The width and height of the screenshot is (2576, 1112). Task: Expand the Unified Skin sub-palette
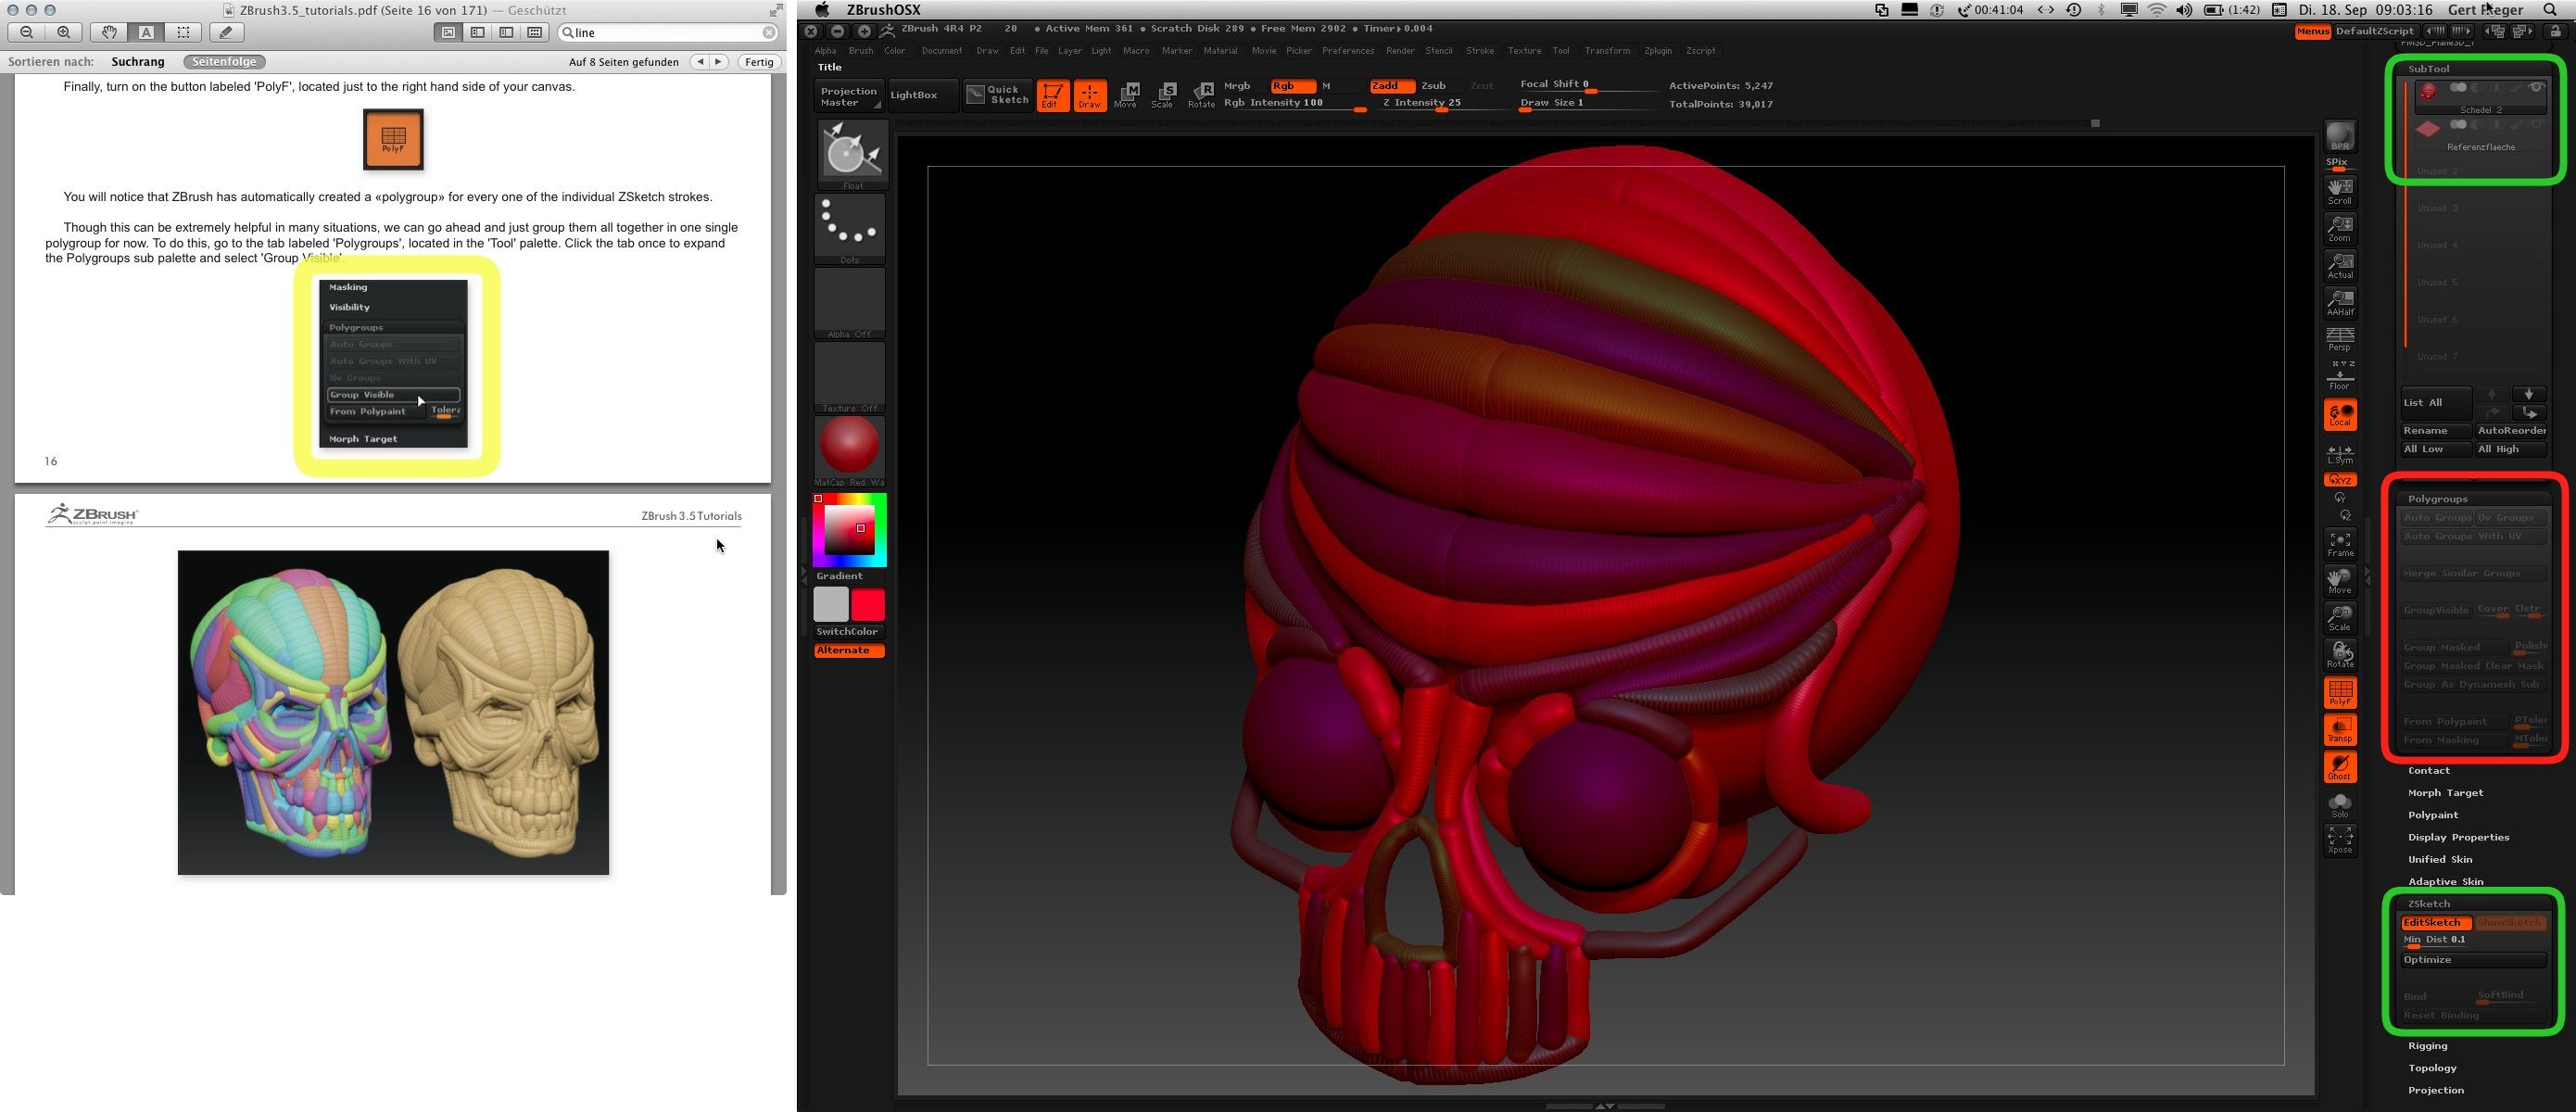pos(2440,859)
